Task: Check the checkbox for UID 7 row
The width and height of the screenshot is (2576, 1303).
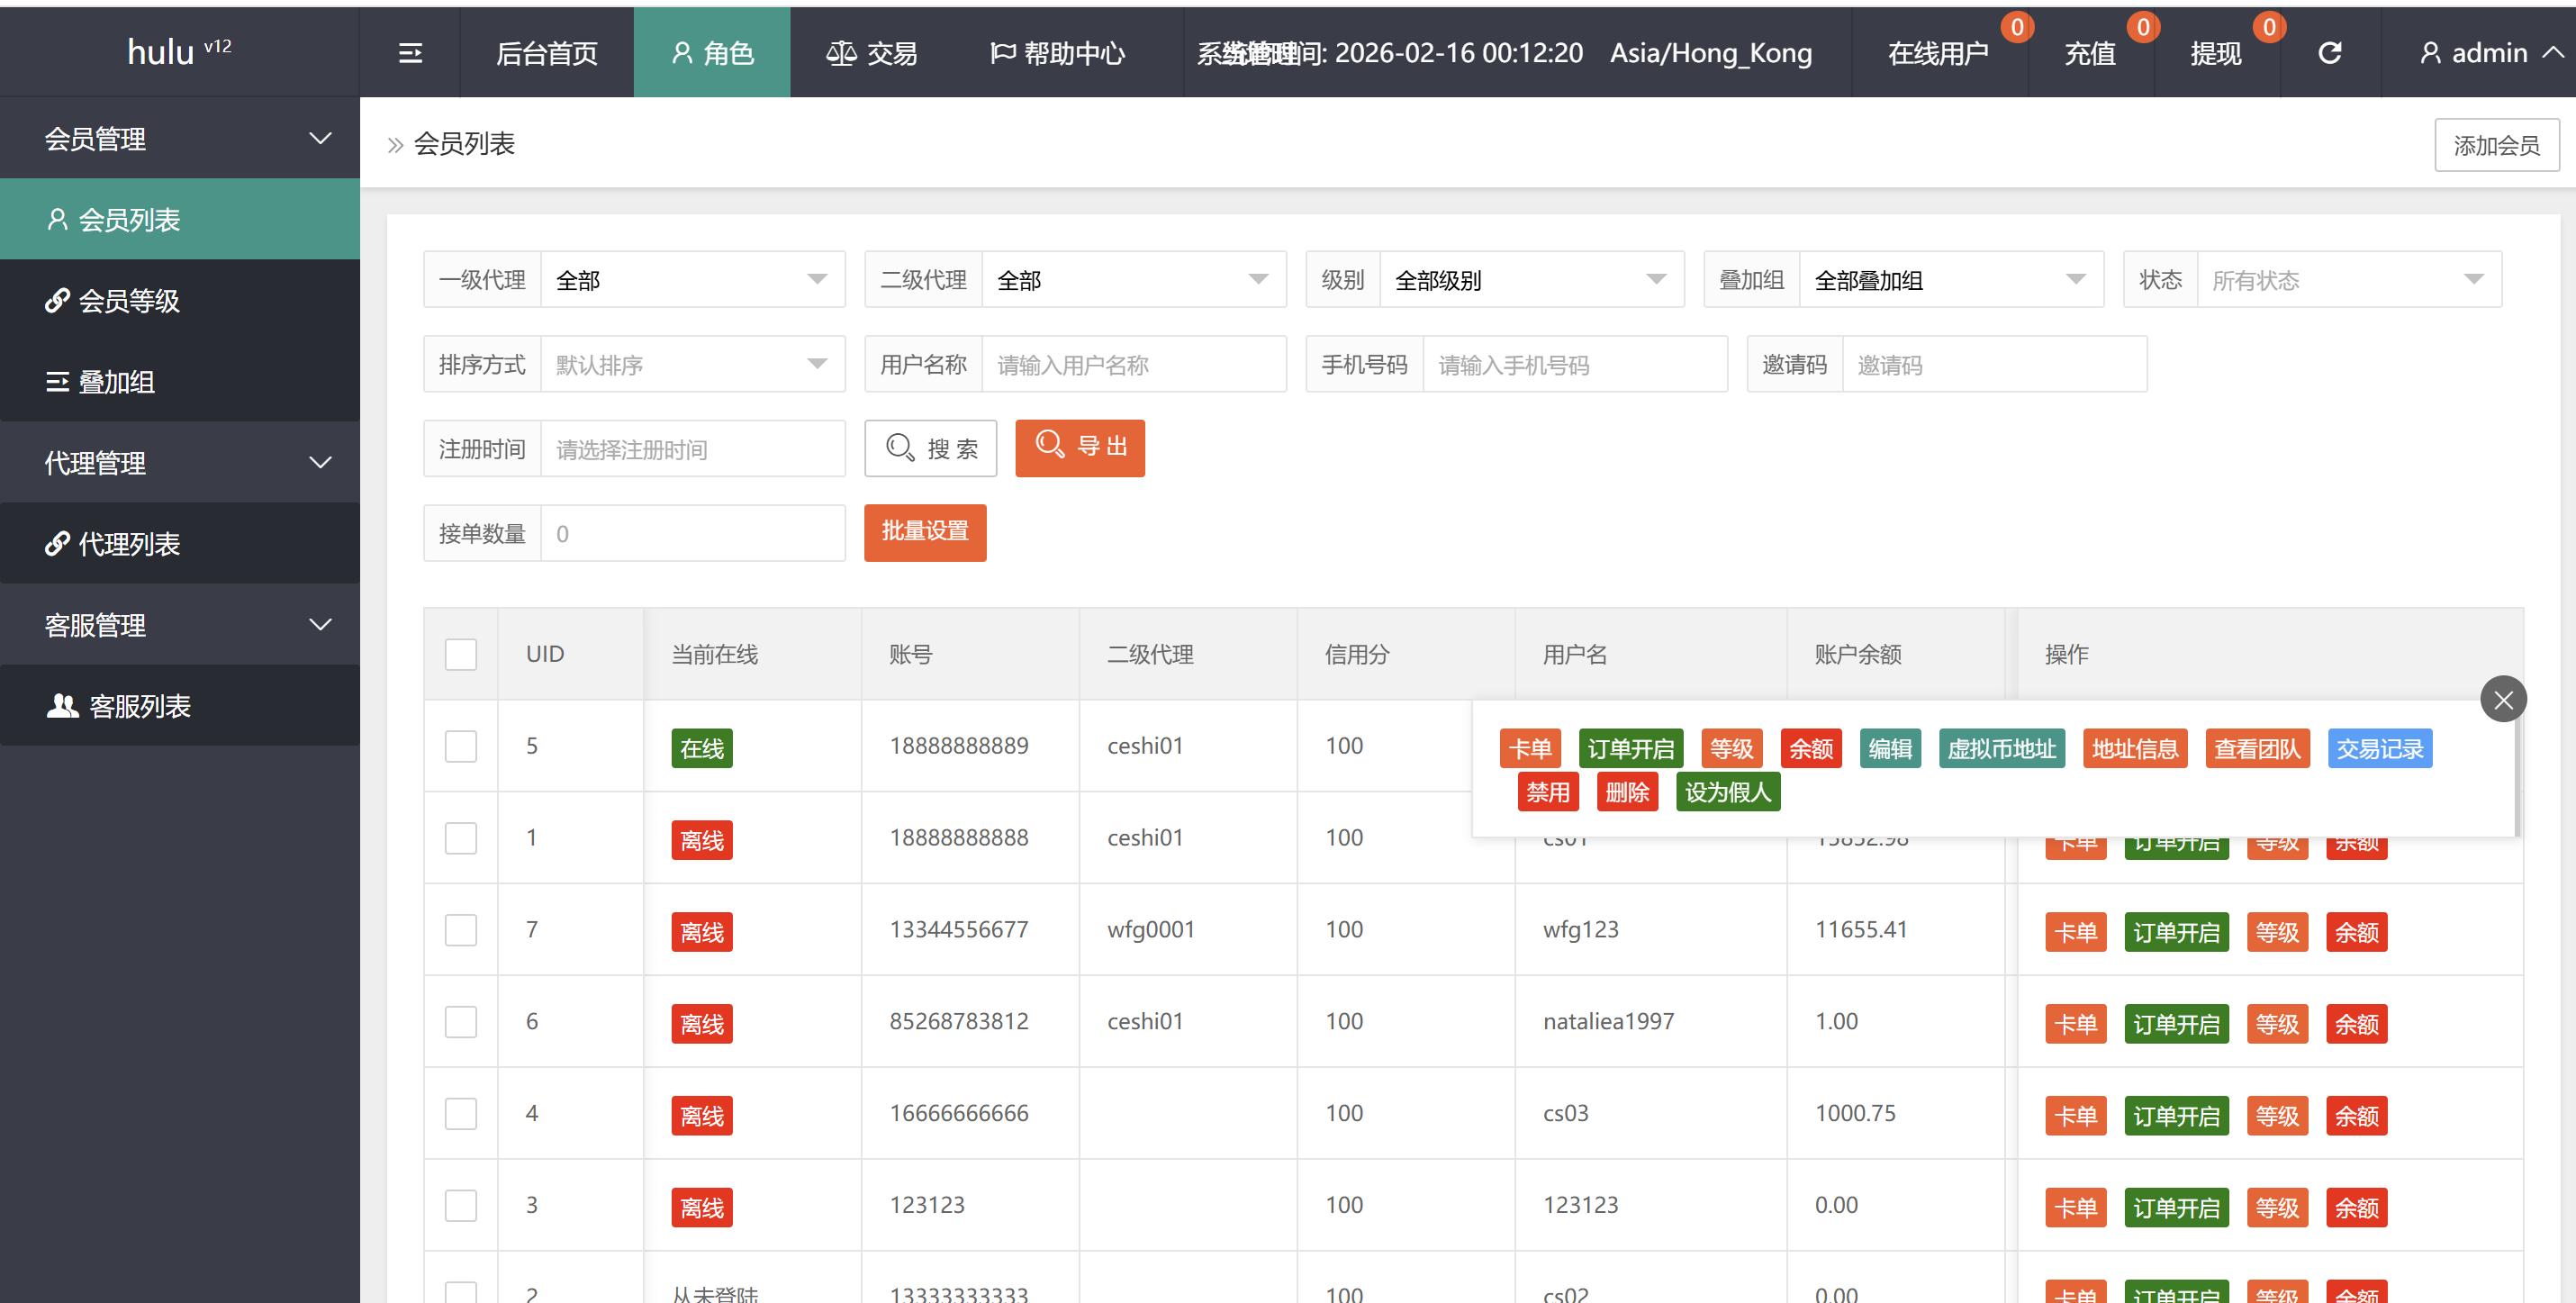Action: pos(461,931)
